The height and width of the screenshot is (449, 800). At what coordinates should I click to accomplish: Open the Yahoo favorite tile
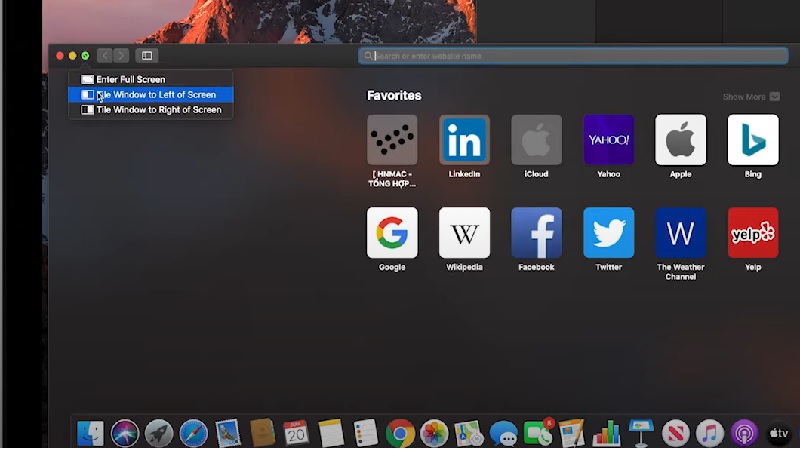(x=608, y=140)
